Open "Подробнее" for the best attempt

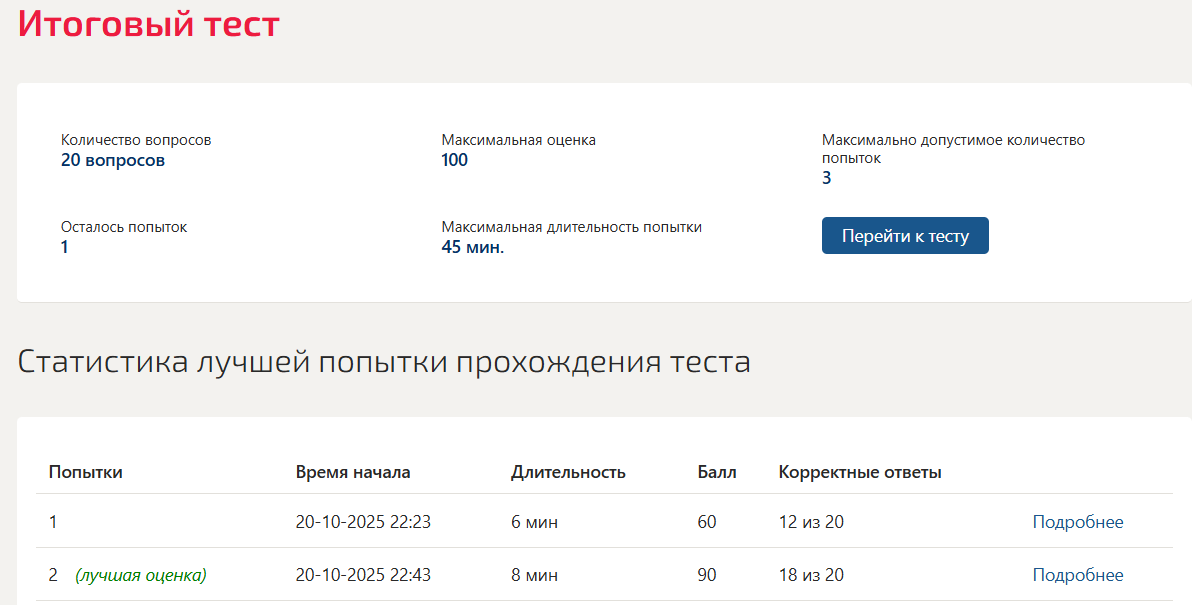click(x=1077, y=575)
